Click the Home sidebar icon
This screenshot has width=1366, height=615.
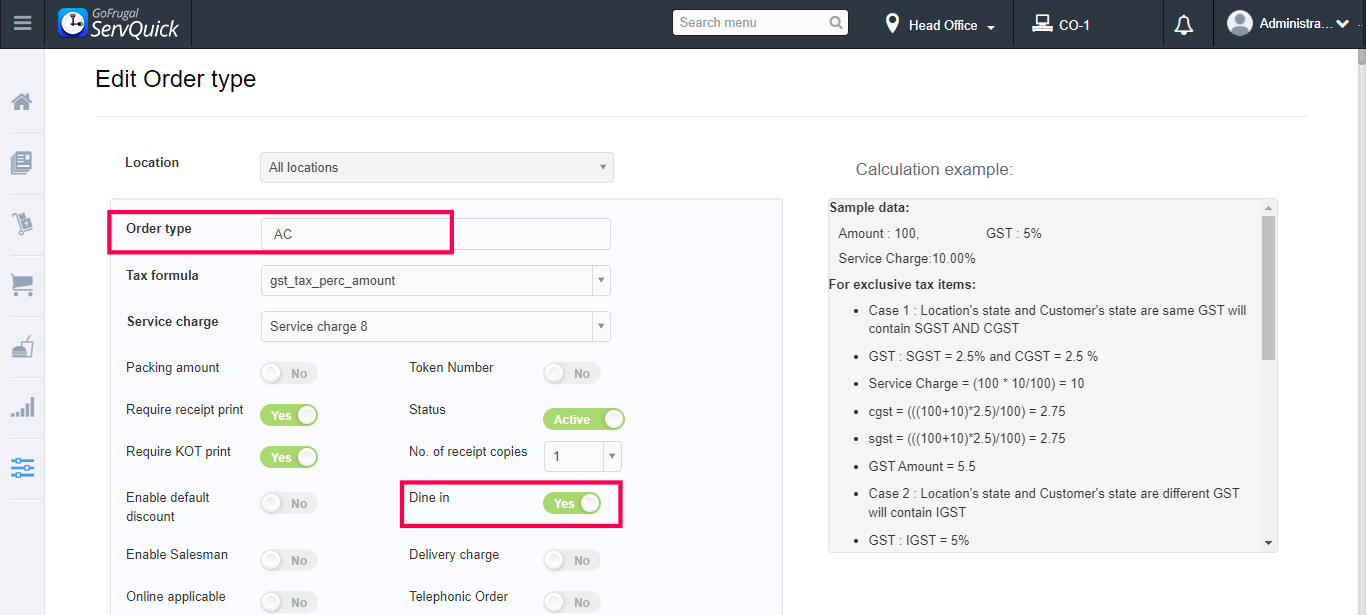pyautogui.click(x=22, y=102)
